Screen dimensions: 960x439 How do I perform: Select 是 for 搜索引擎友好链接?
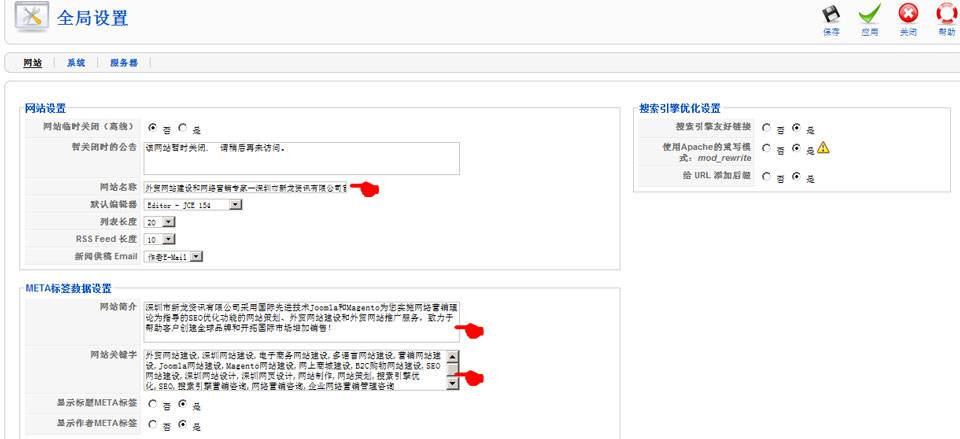tap(796, 128)
